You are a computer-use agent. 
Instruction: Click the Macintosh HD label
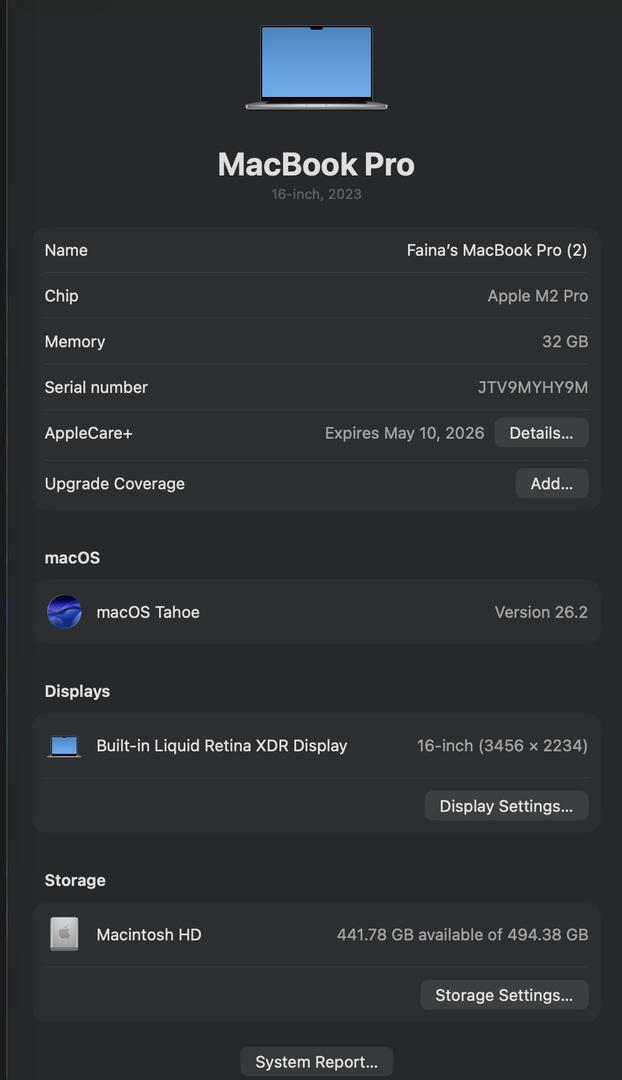click(149, 935)
